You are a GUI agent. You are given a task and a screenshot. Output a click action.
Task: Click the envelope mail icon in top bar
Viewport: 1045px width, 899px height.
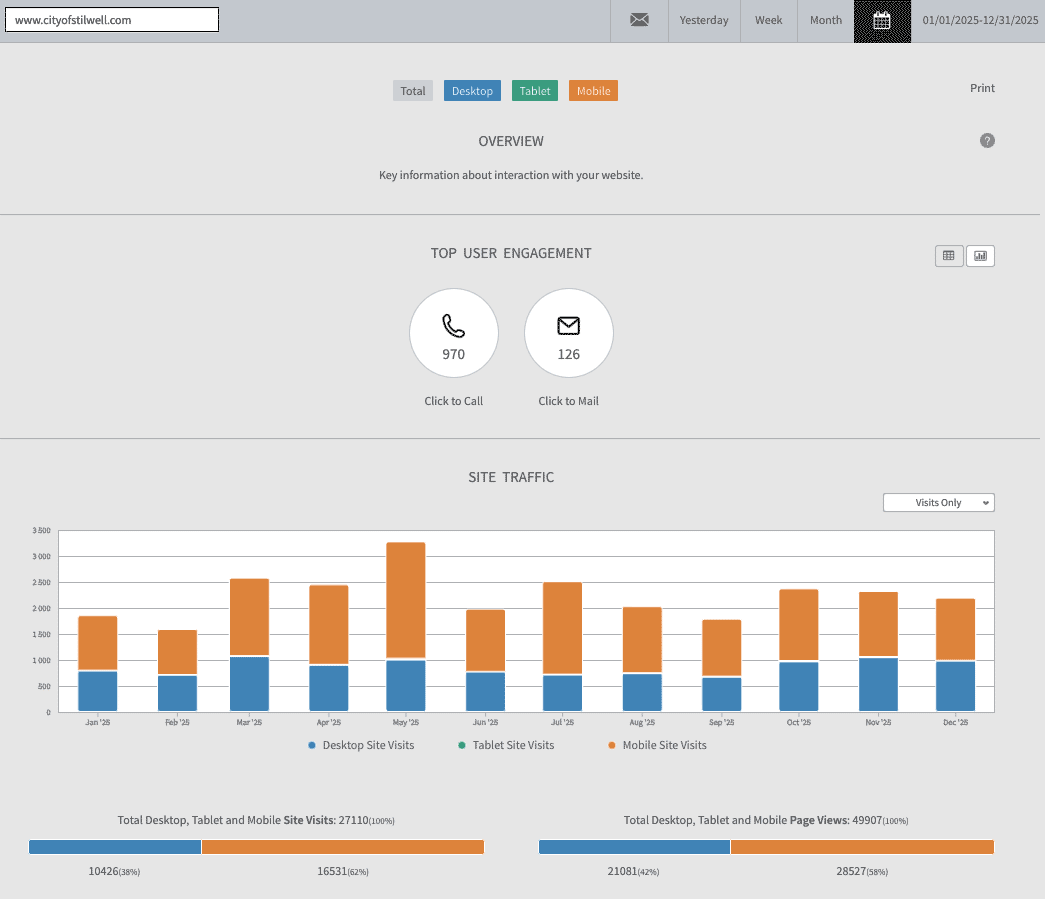[639, 20]
